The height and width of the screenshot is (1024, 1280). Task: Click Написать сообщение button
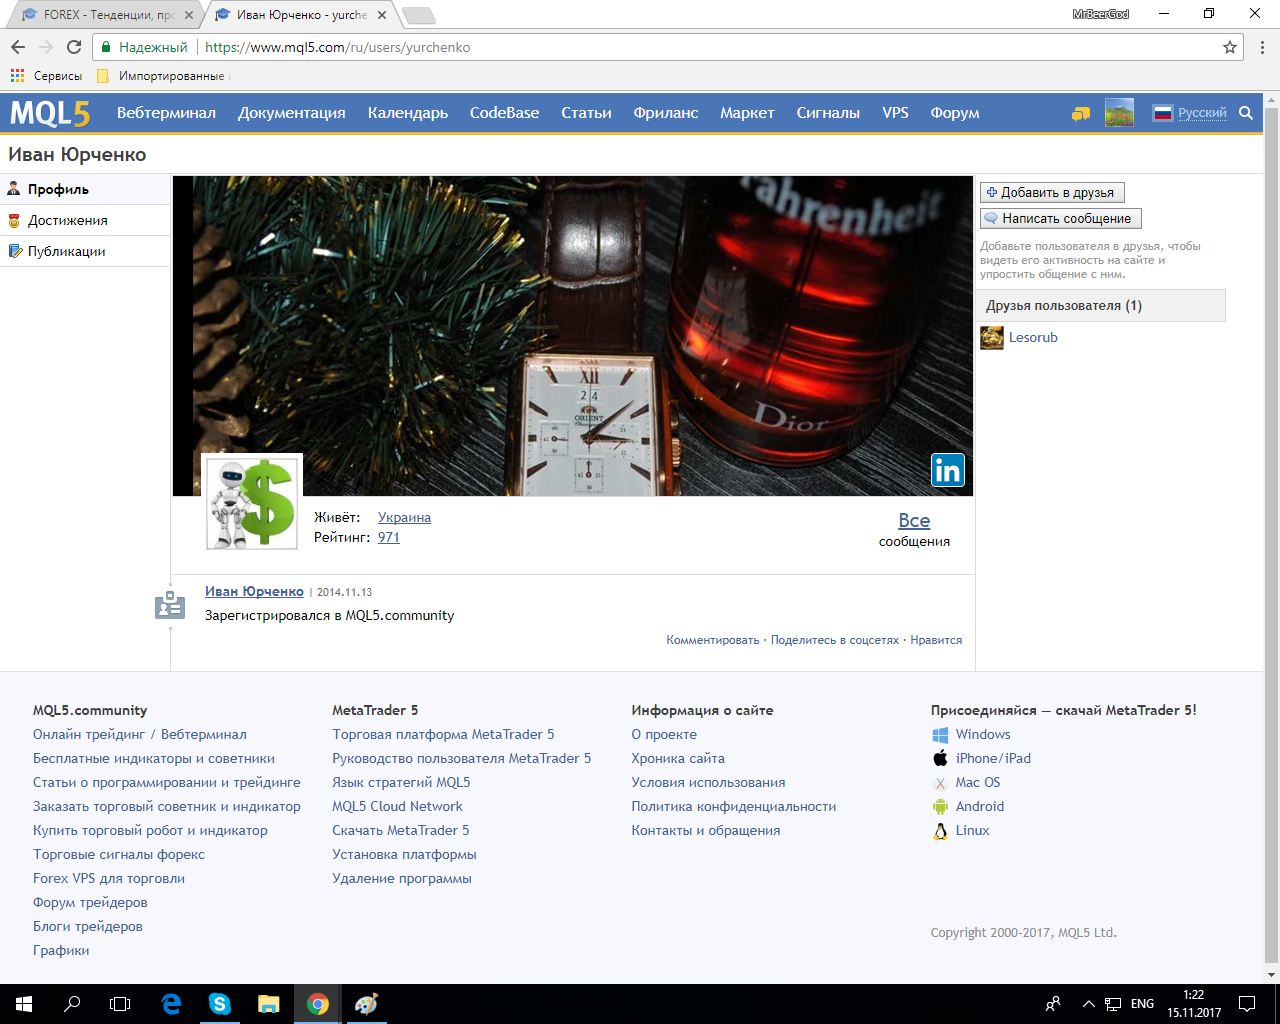(x=1061, y=218)
